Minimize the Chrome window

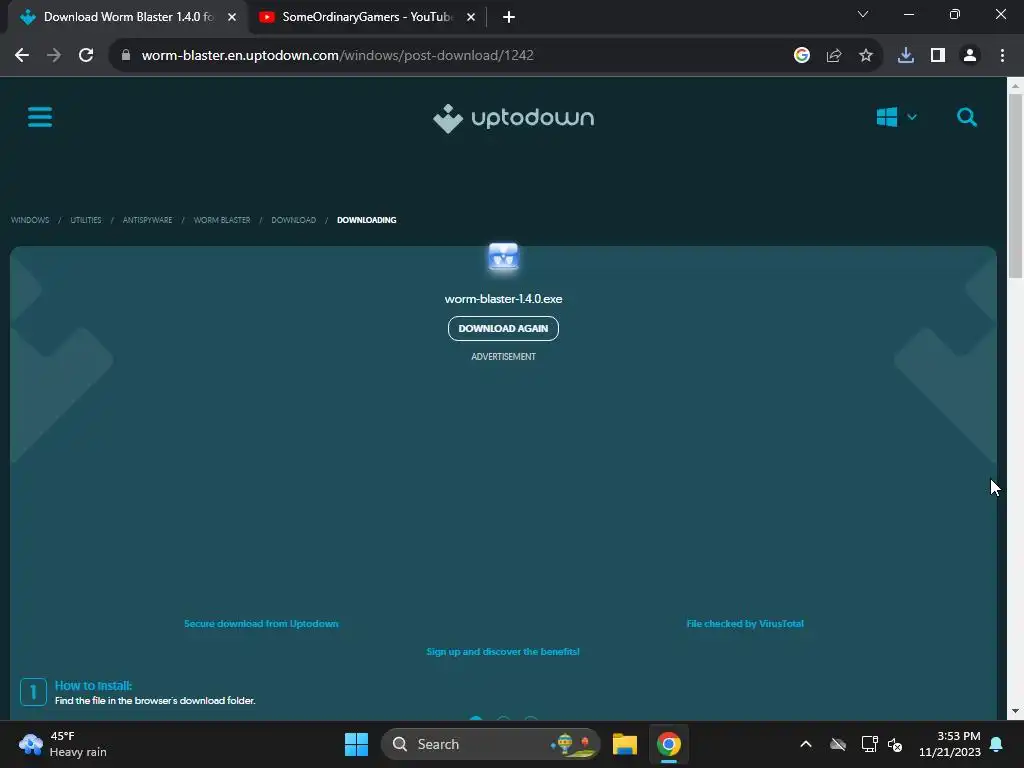coord(908,14)
